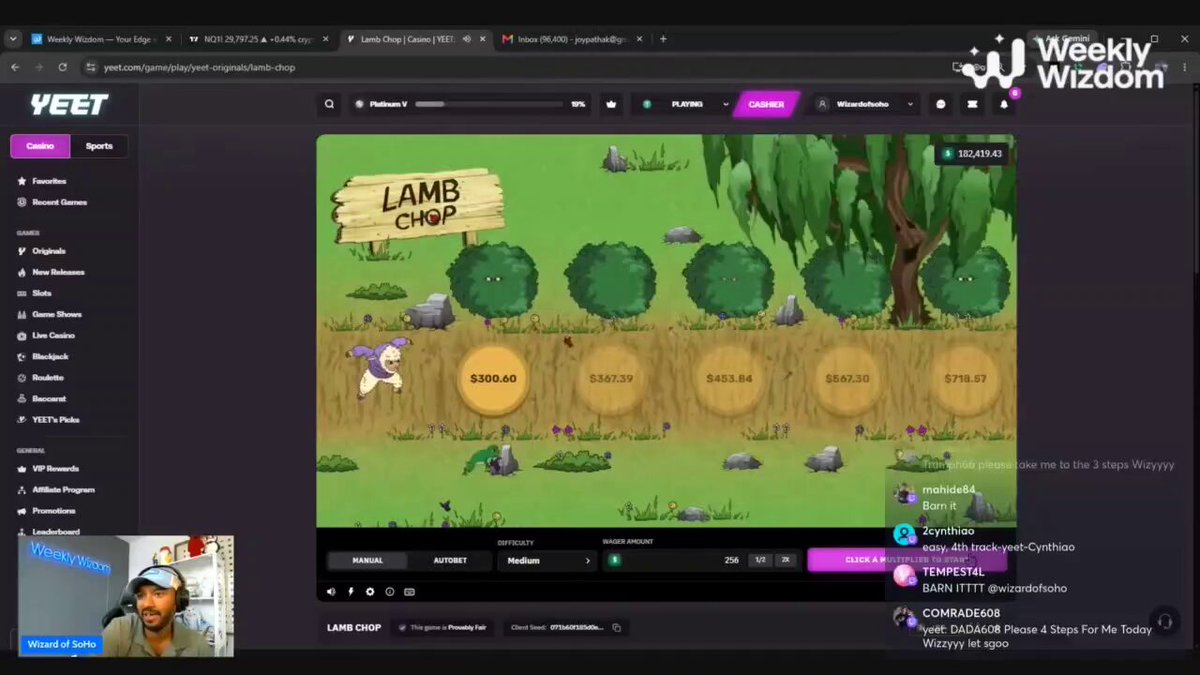Viewport: 1200px width, 675px height.
Task: Expand the Medium difficulty dropdown
Action: (x=546, y=561)
